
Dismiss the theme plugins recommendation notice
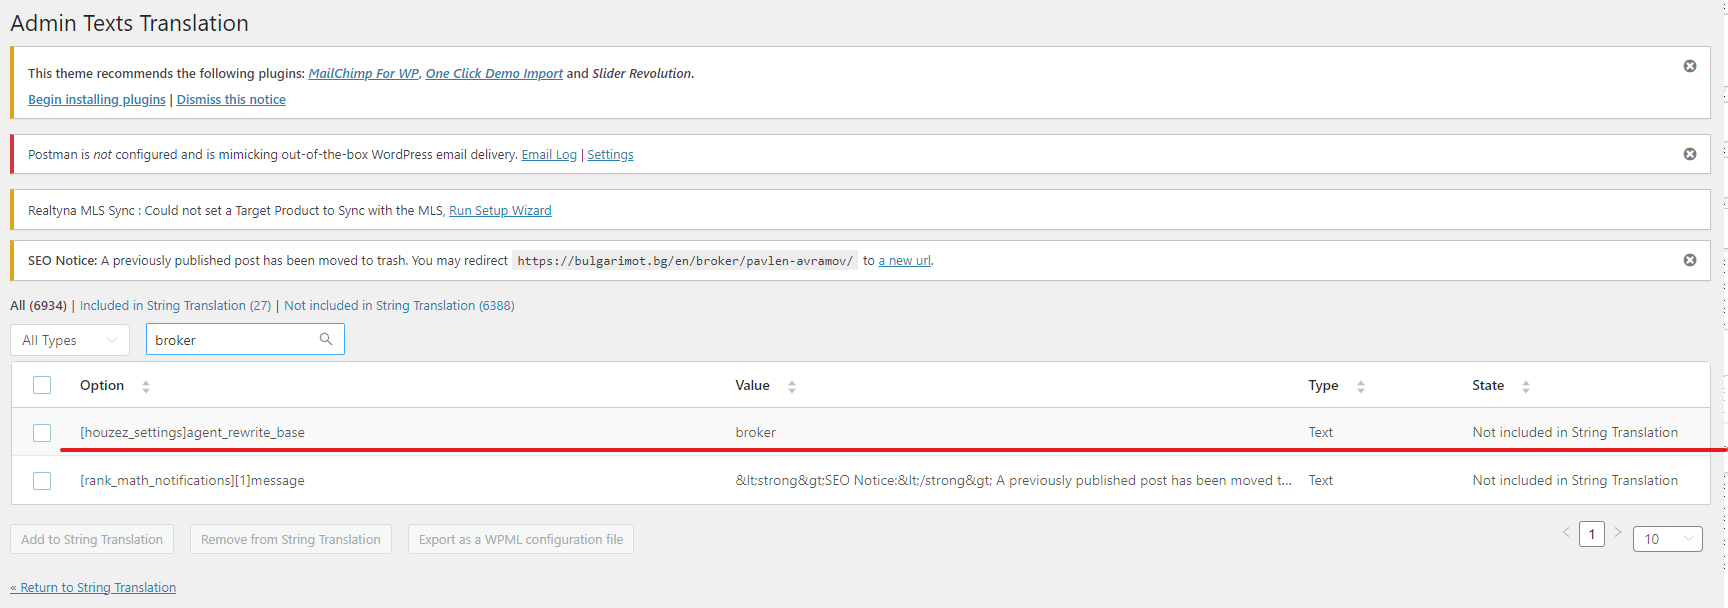pos(1690,66)
